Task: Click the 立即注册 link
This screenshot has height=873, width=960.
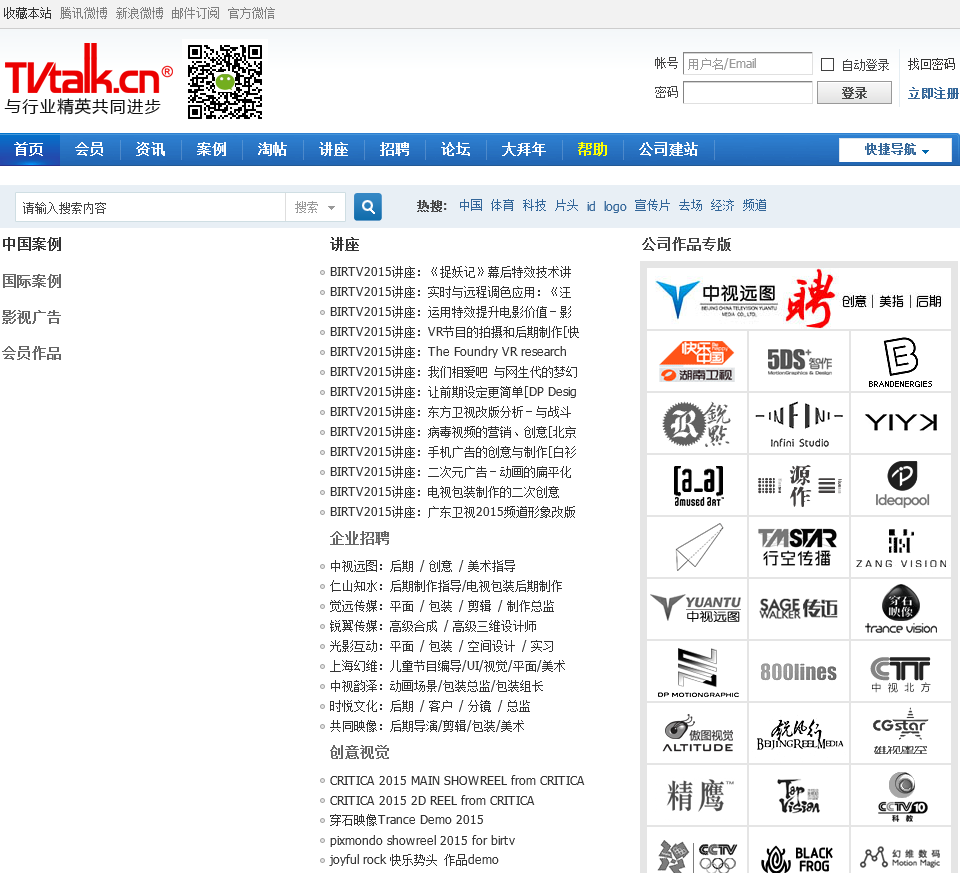Action: click(x=933, y=93)
